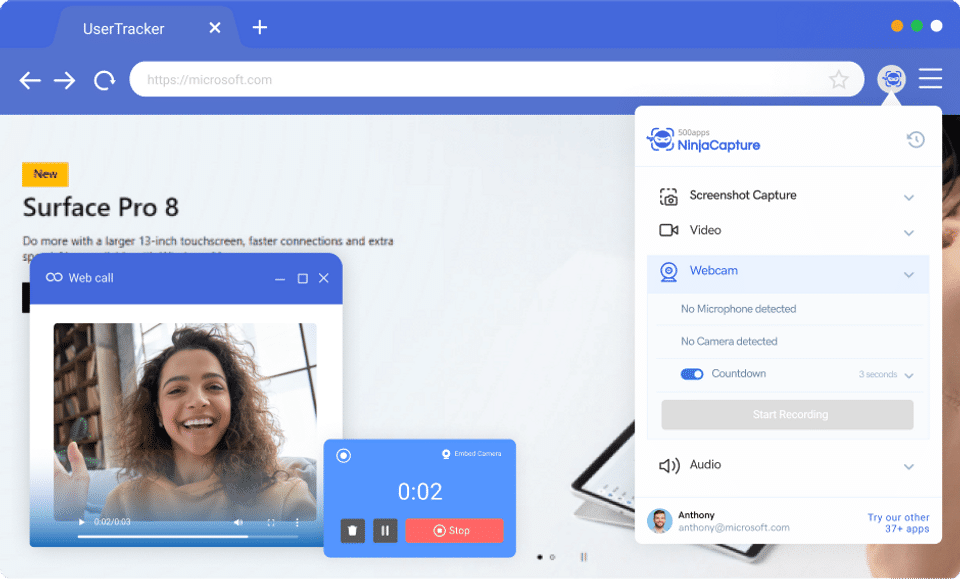Screen dimensions: 960x579
Task: Expand the Screenshot Capture chevron
Action: tap(909, 198)
